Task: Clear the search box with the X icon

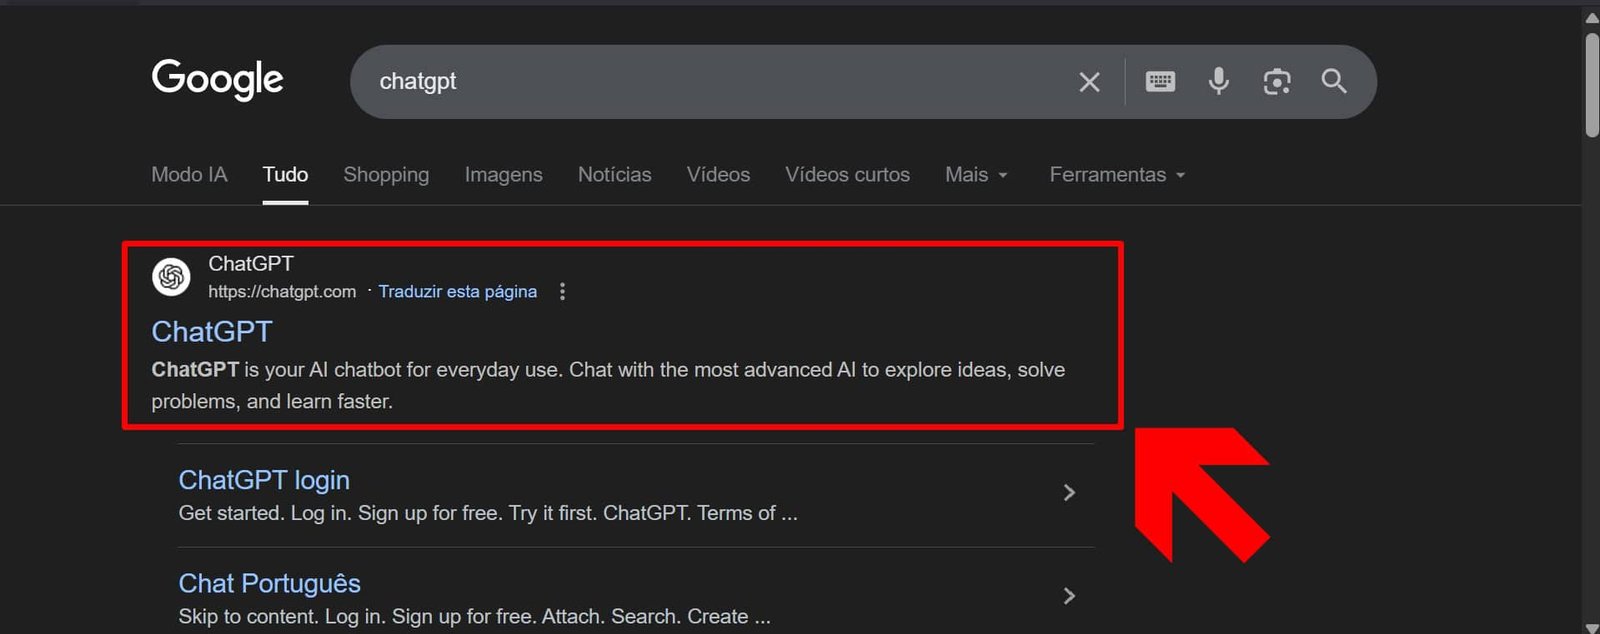Action: point(1089,82)
